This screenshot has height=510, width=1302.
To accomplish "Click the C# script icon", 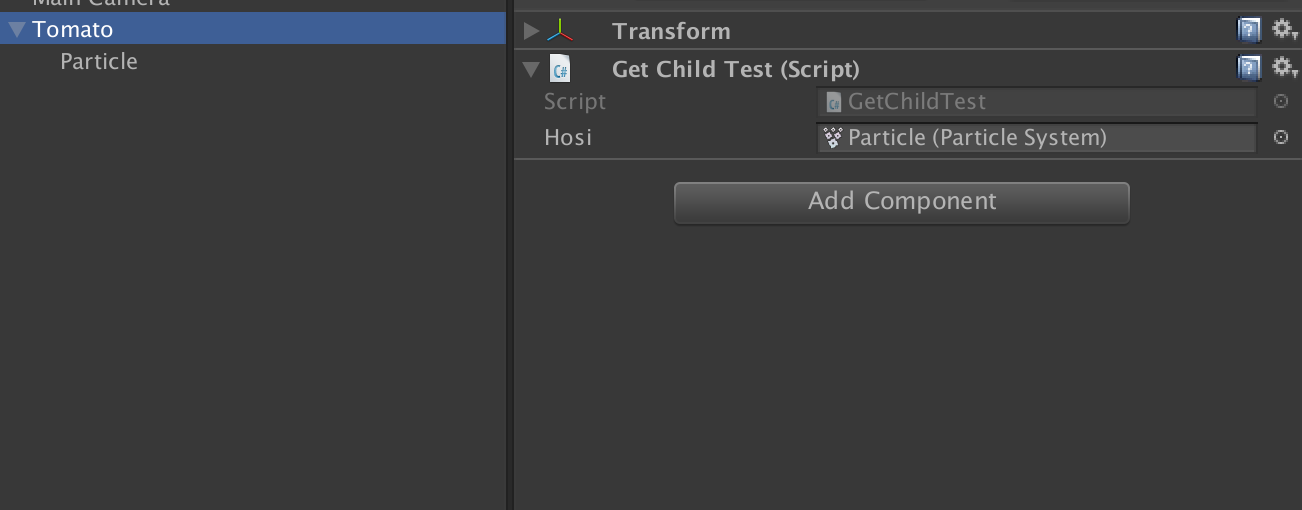I will pyautogui.click(x=561, y=69).
